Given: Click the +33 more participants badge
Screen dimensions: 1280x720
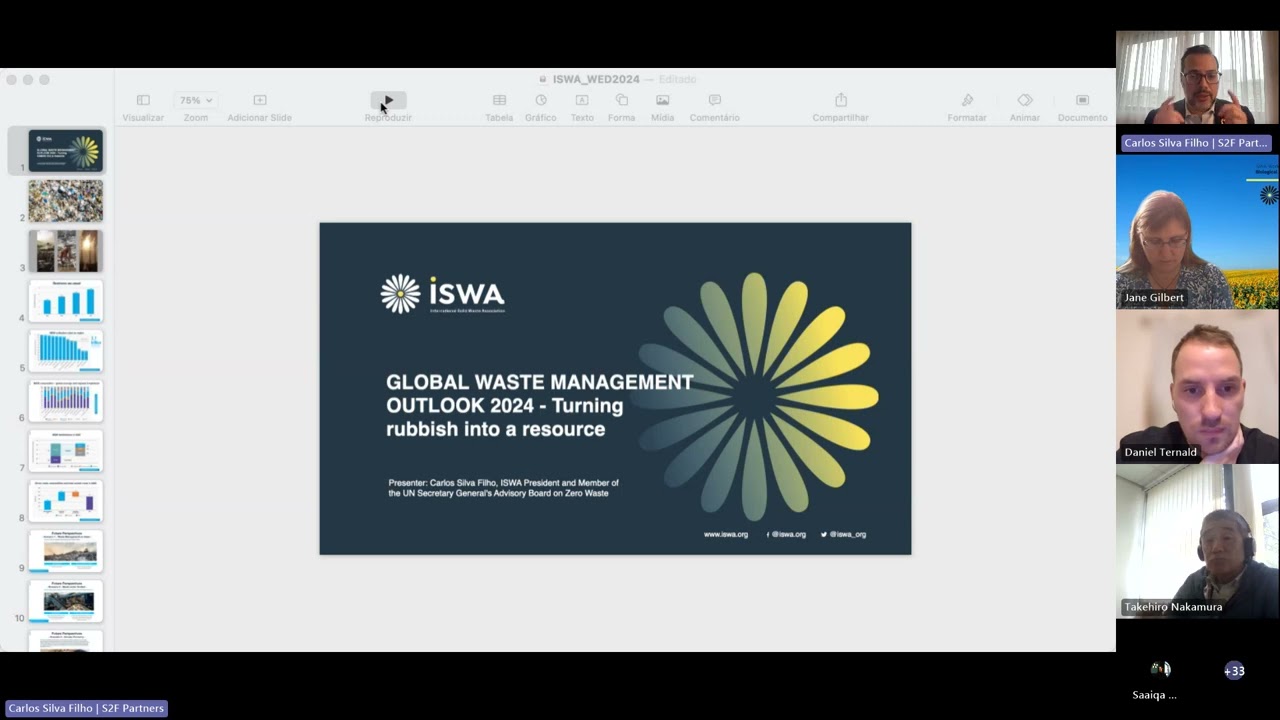Looking at the screenshot, I should tap(1234, 671).
